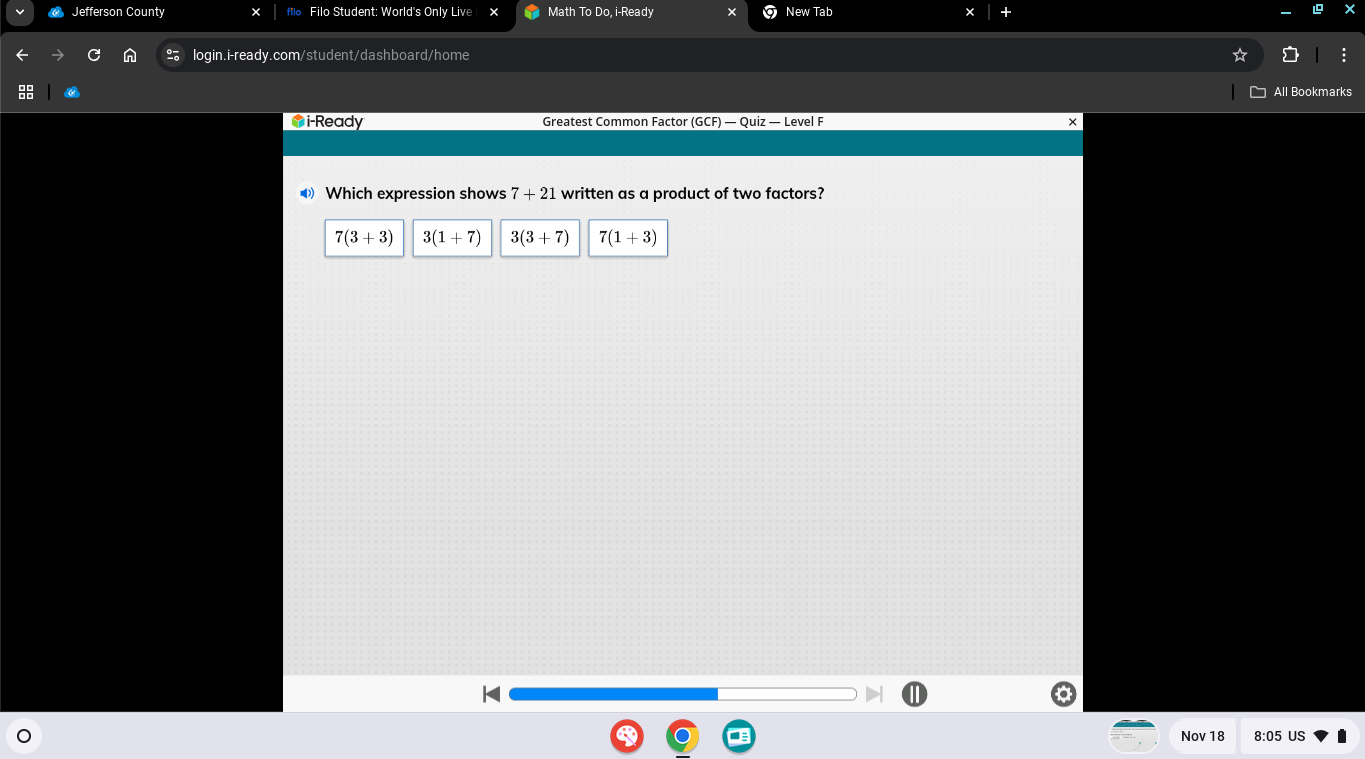This screenshot has height=759, width=1365.
Task: Open All Bookmarks folder
Action: click(x=1301, y=92)
